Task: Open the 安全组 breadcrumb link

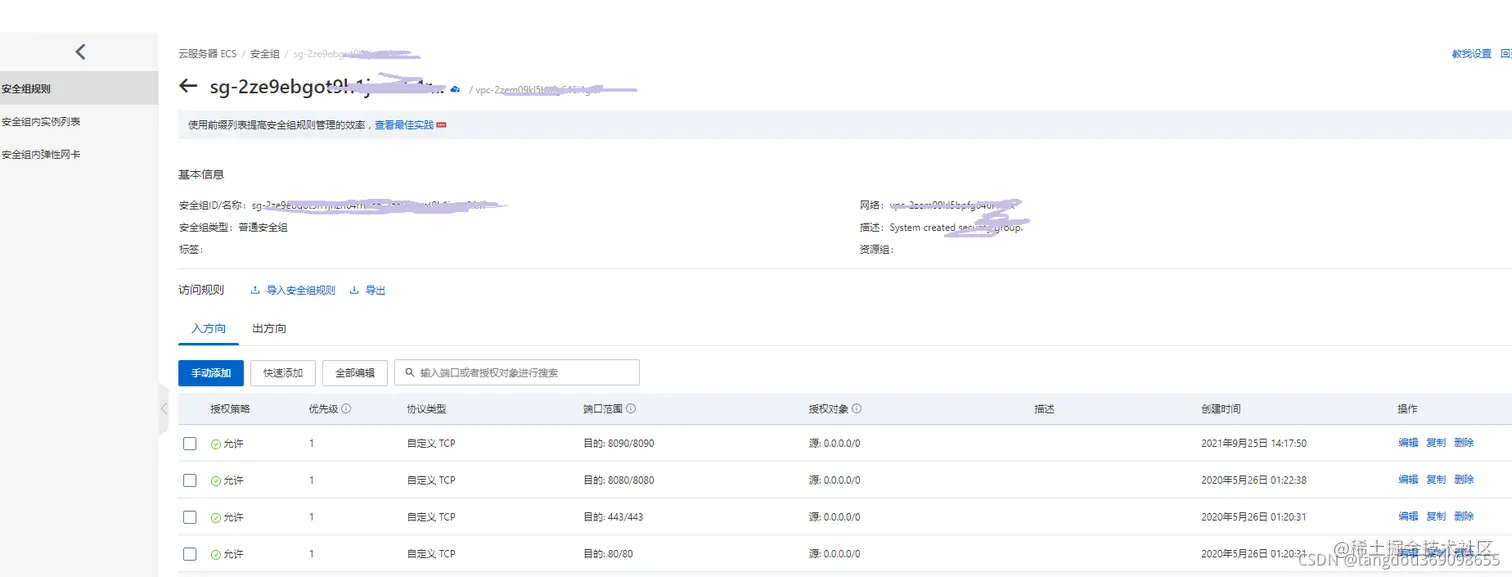Action: click(x=265, y=54)
